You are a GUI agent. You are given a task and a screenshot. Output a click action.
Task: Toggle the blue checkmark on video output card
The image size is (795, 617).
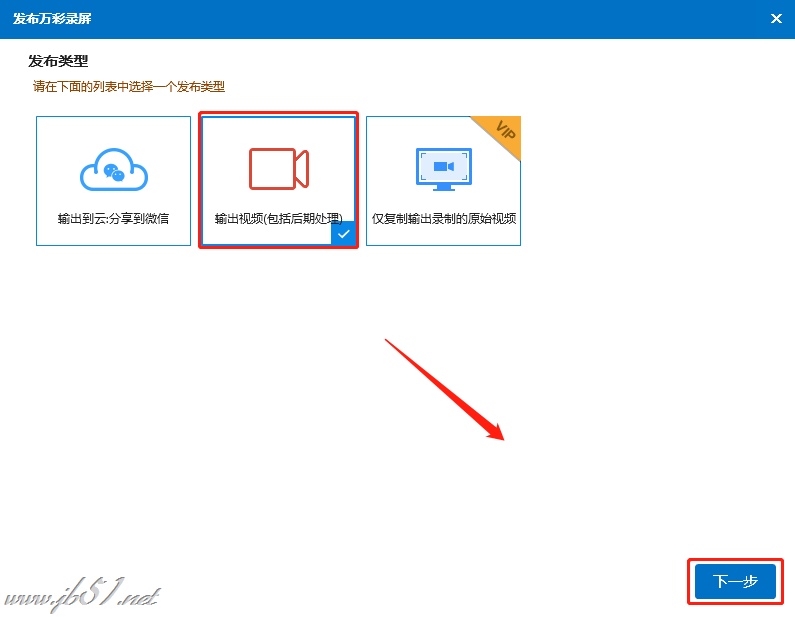pos(343,234)
